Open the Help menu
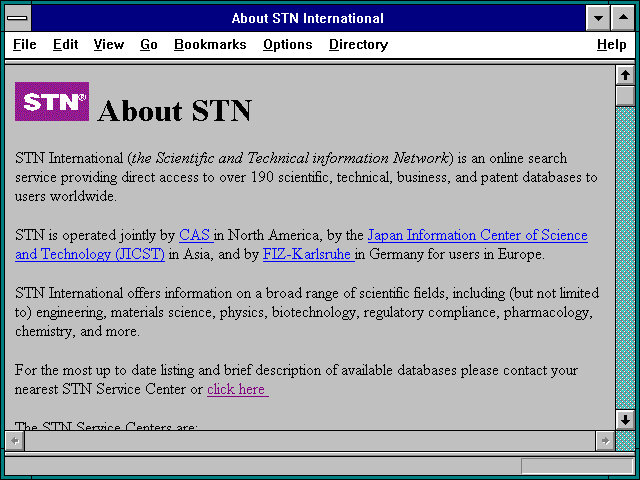 click(611, 44)
